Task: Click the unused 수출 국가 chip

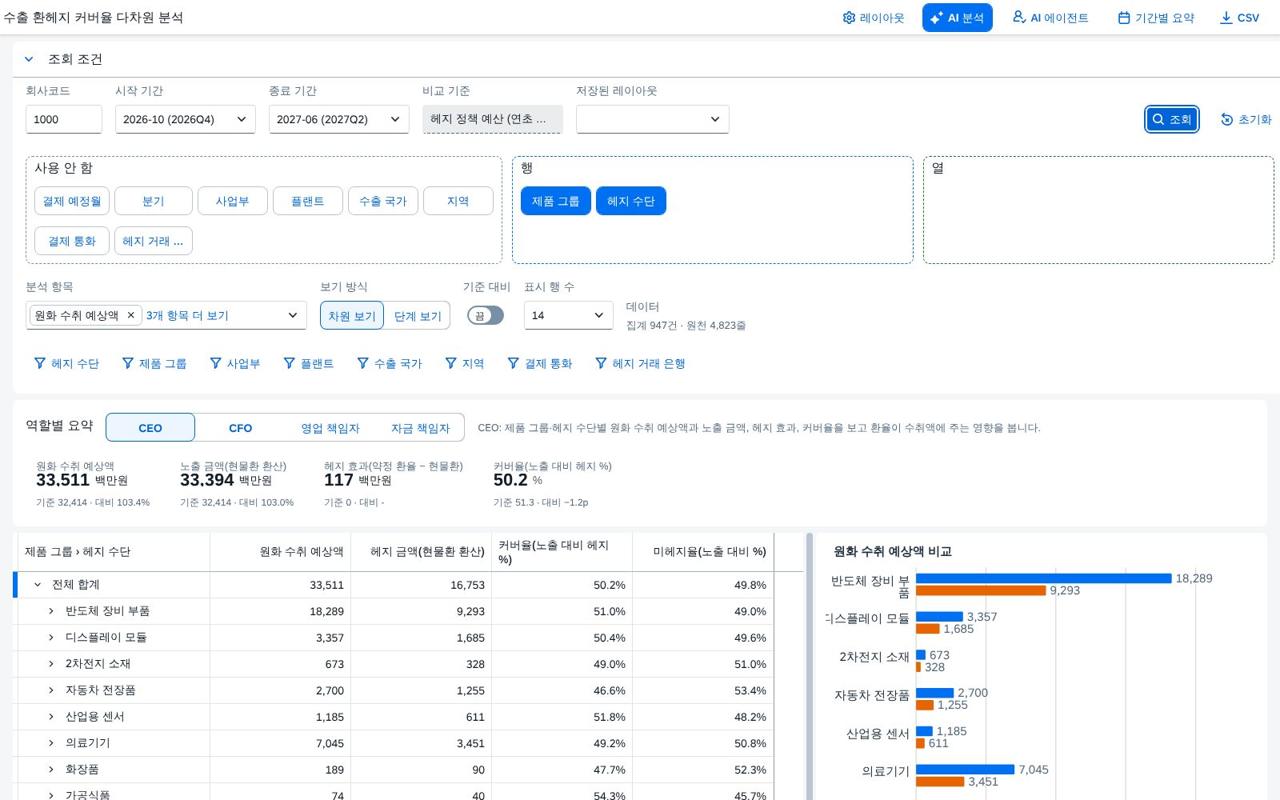Action: coord(383,201)
